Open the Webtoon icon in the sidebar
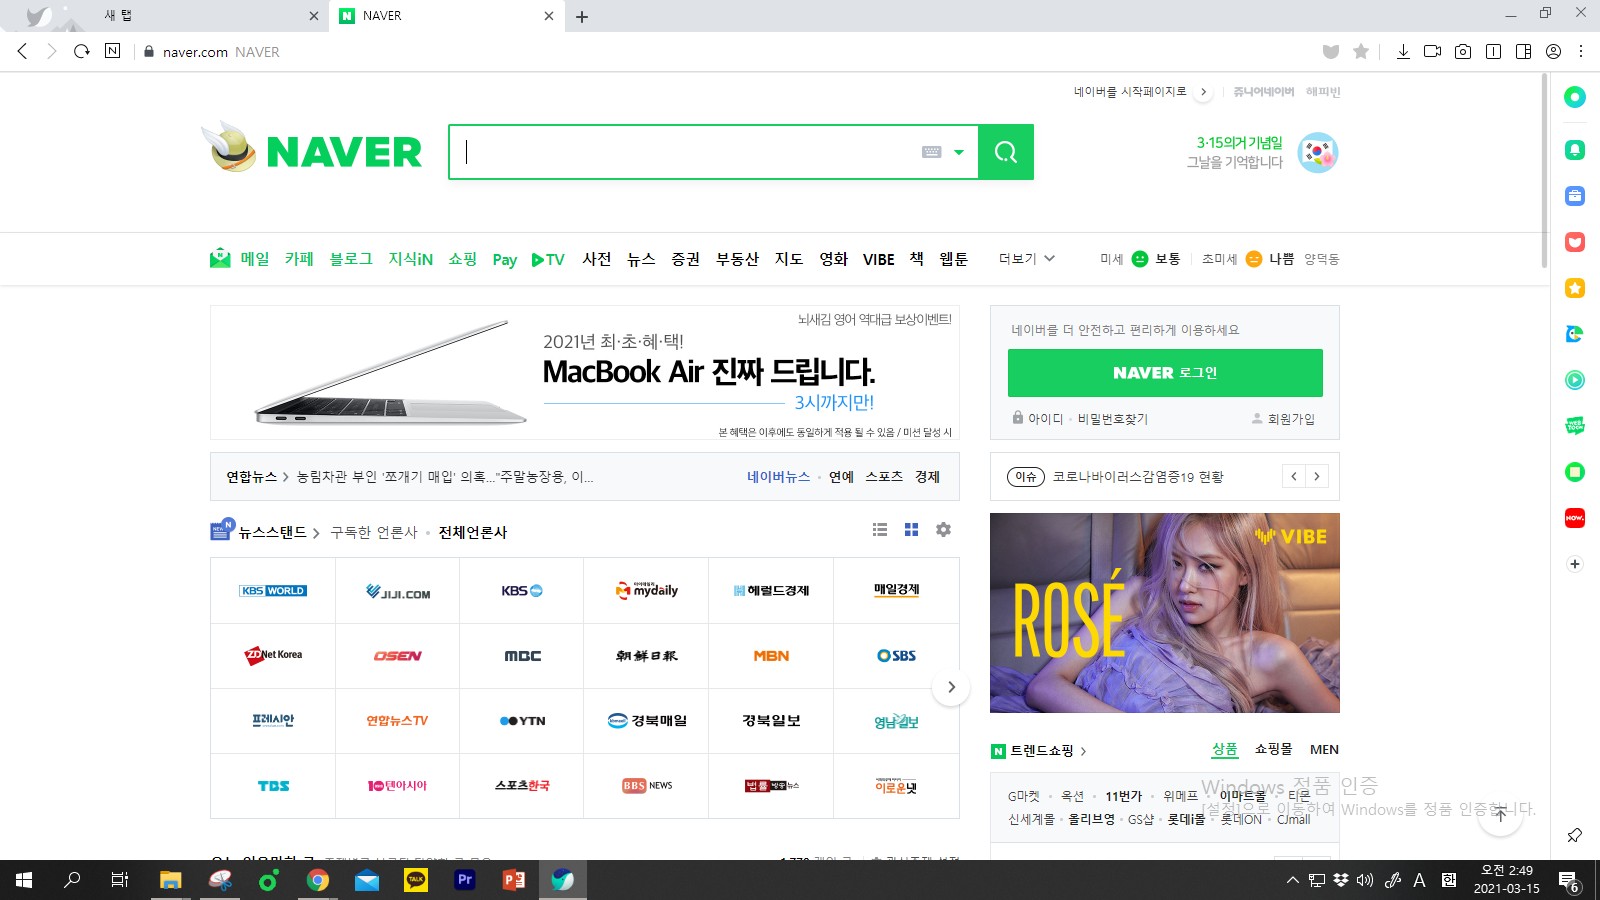This screenshot has width=1600, height=900. click(1575, 425)
